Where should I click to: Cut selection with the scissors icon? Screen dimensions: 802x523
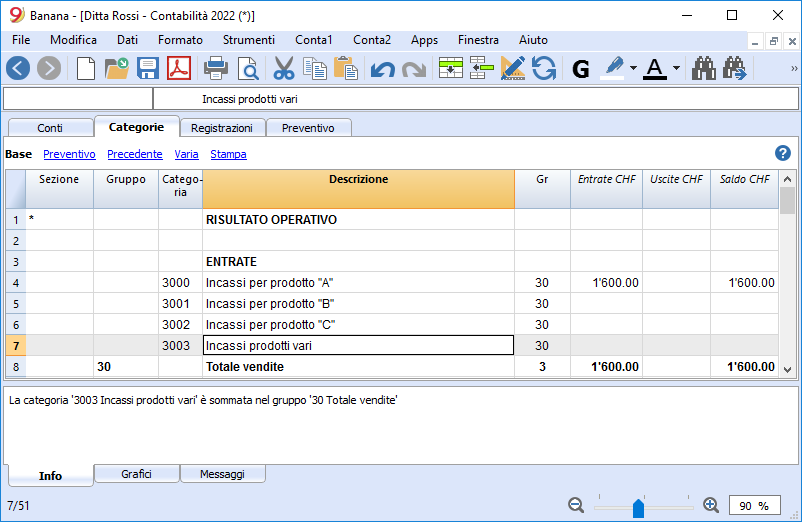[x=284, y=68]
